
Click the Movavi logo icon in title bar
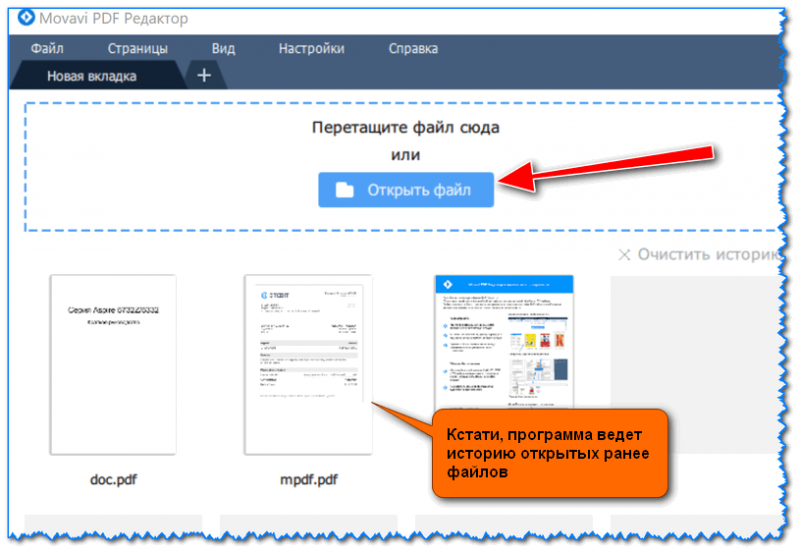(x=26, y=17)
